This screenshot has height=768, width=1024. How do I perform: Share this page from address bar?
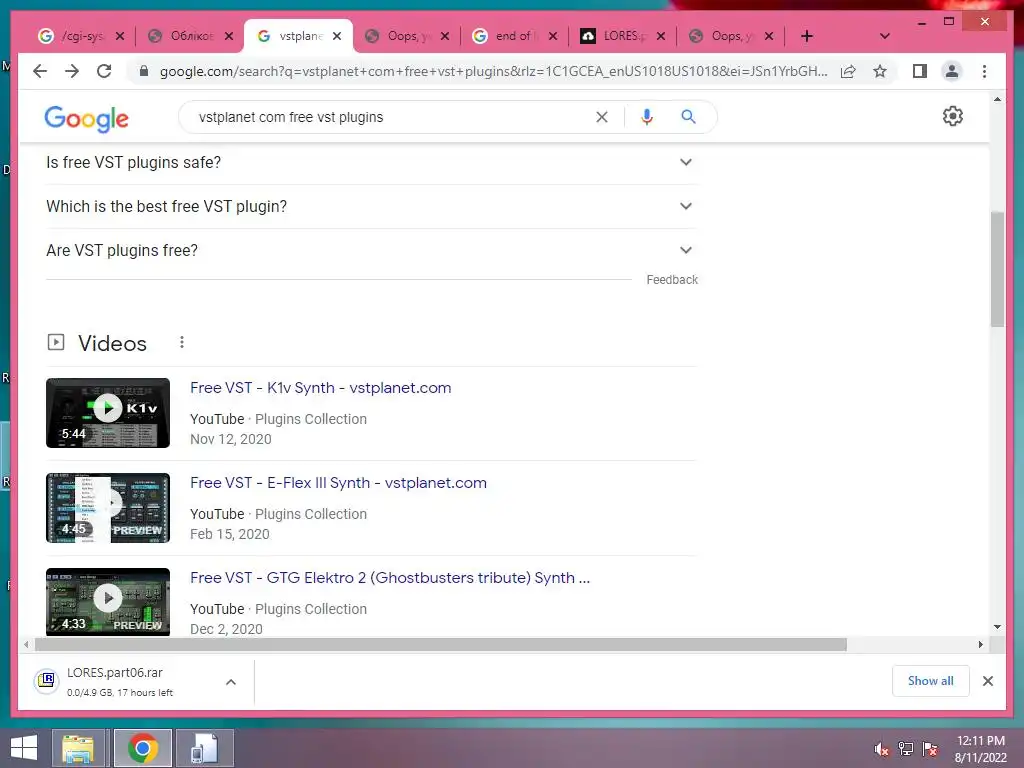[x=848, y=71]
